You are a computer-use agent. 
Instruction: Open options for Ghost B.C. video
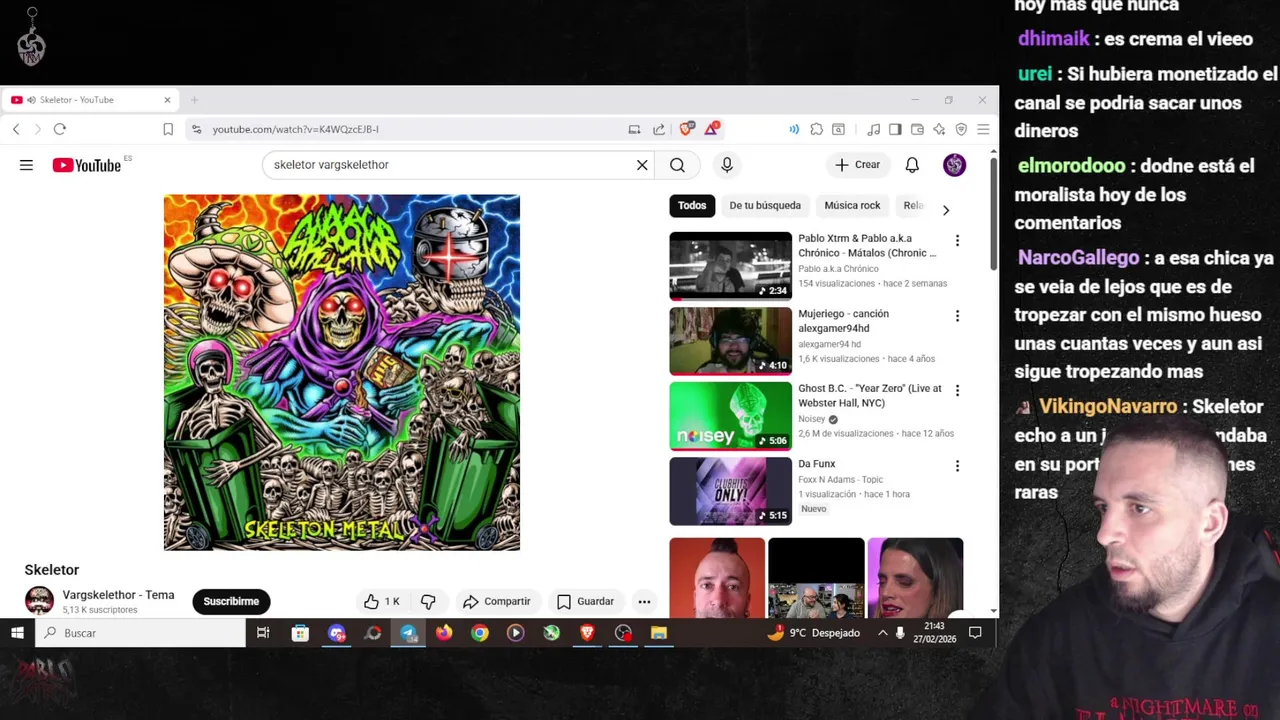[x=957, y=390]
